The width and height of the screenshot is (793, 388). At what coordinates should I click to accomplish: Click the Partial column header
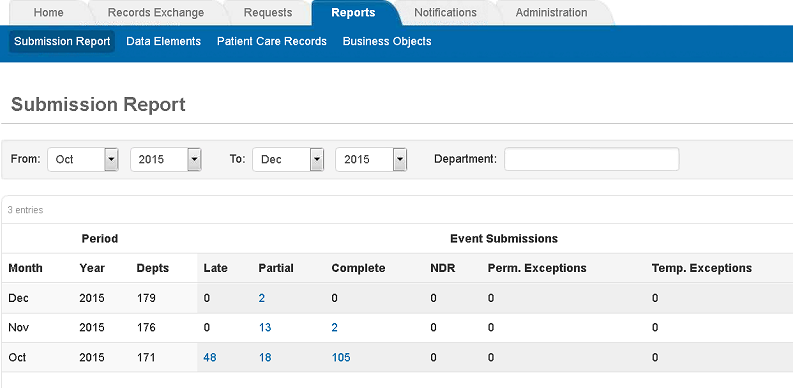[x=276, y=268]
